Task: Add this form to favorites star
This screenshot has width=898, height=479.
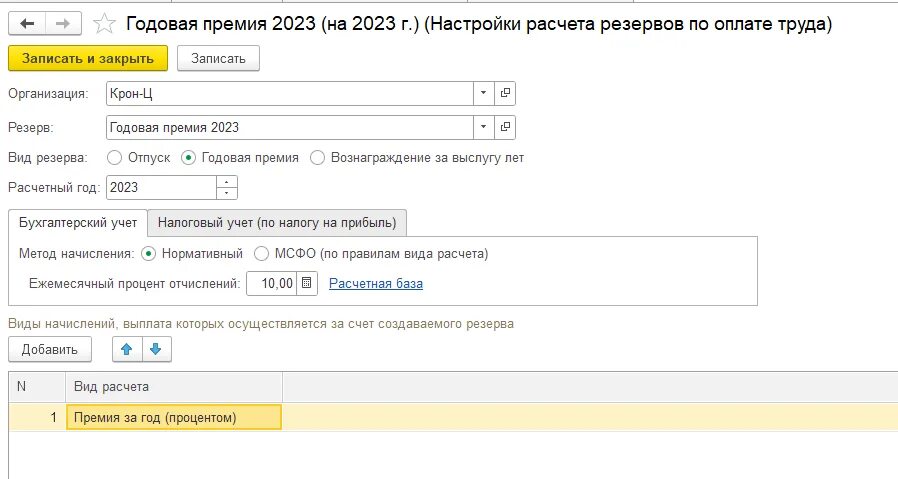Action: (104, 23)
